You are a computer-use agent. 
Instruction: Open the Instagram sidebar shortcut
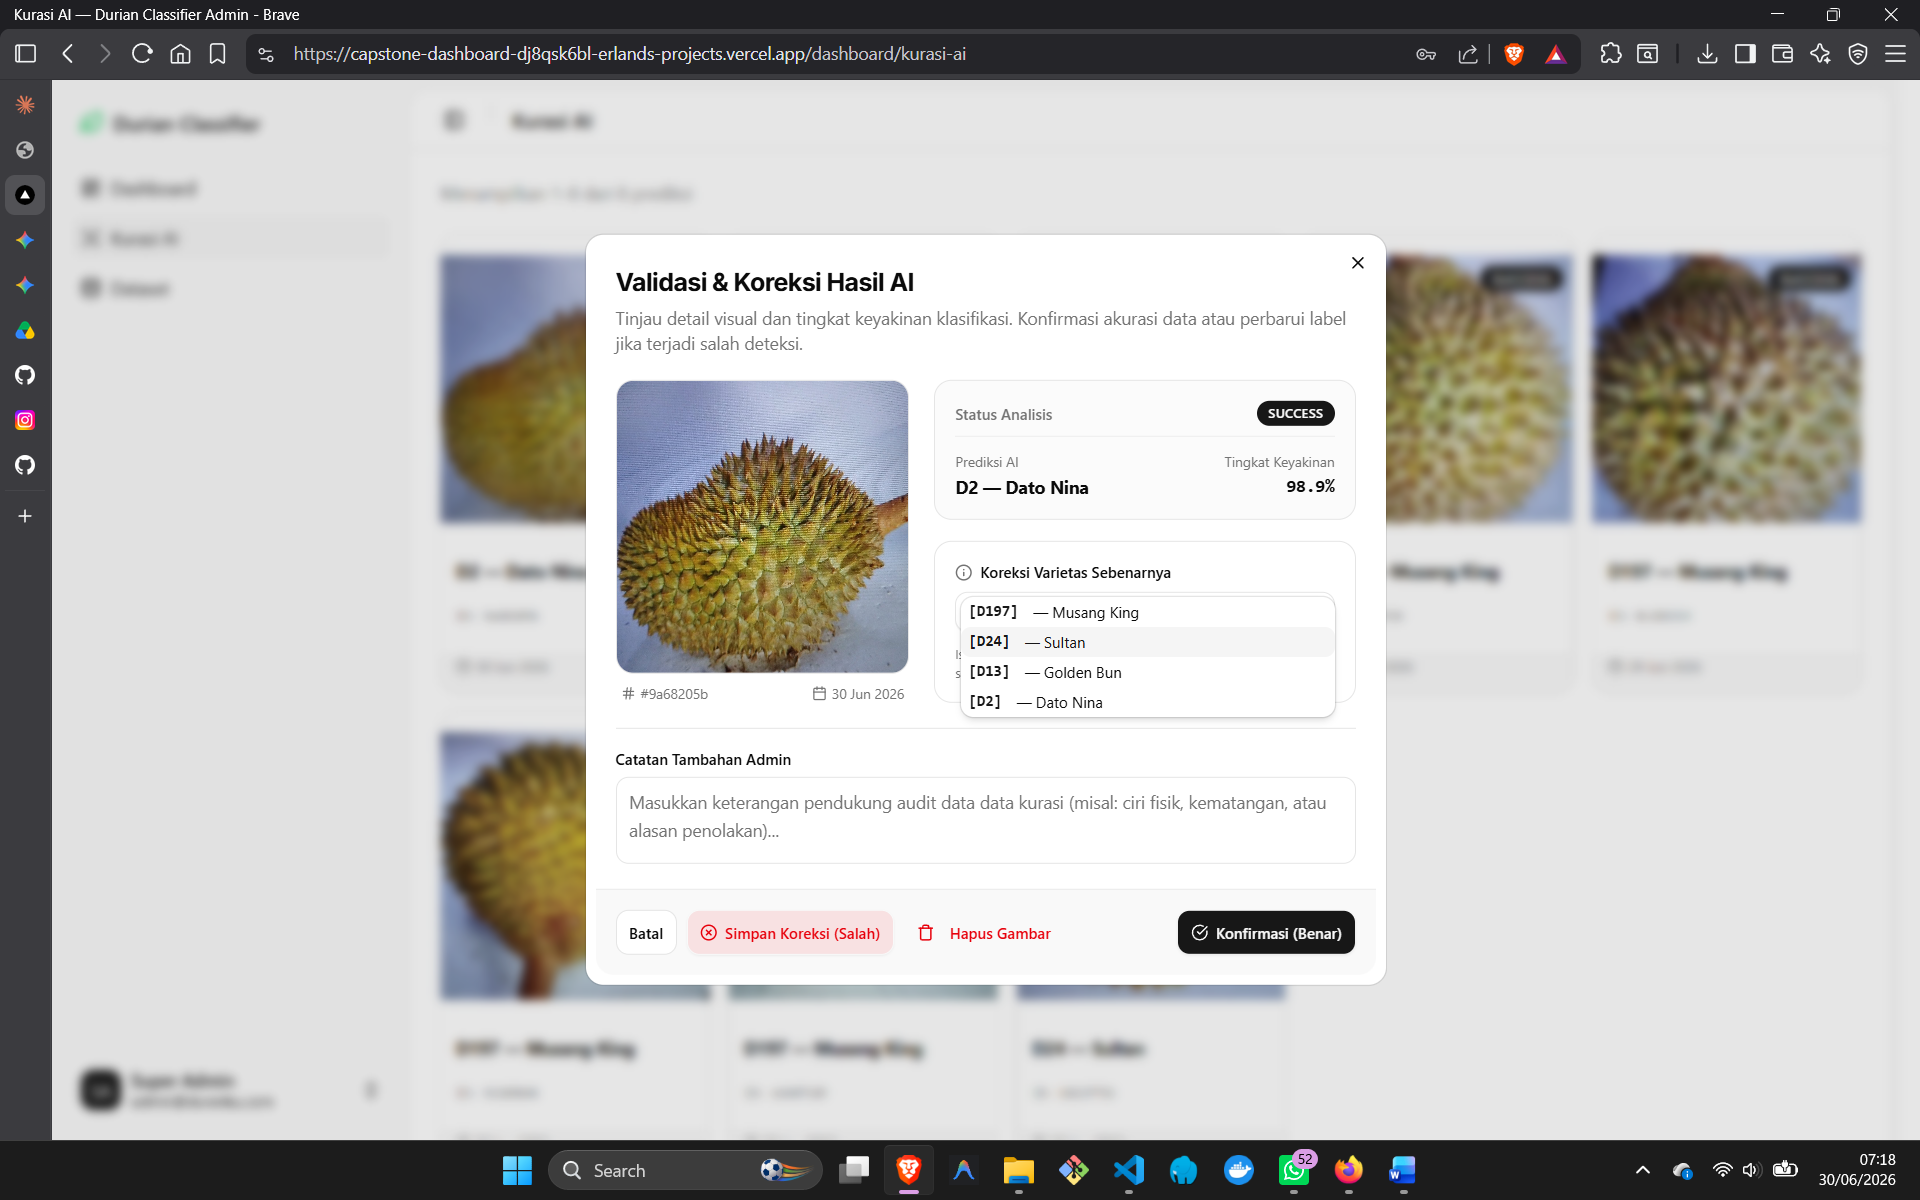click(25, 420)
